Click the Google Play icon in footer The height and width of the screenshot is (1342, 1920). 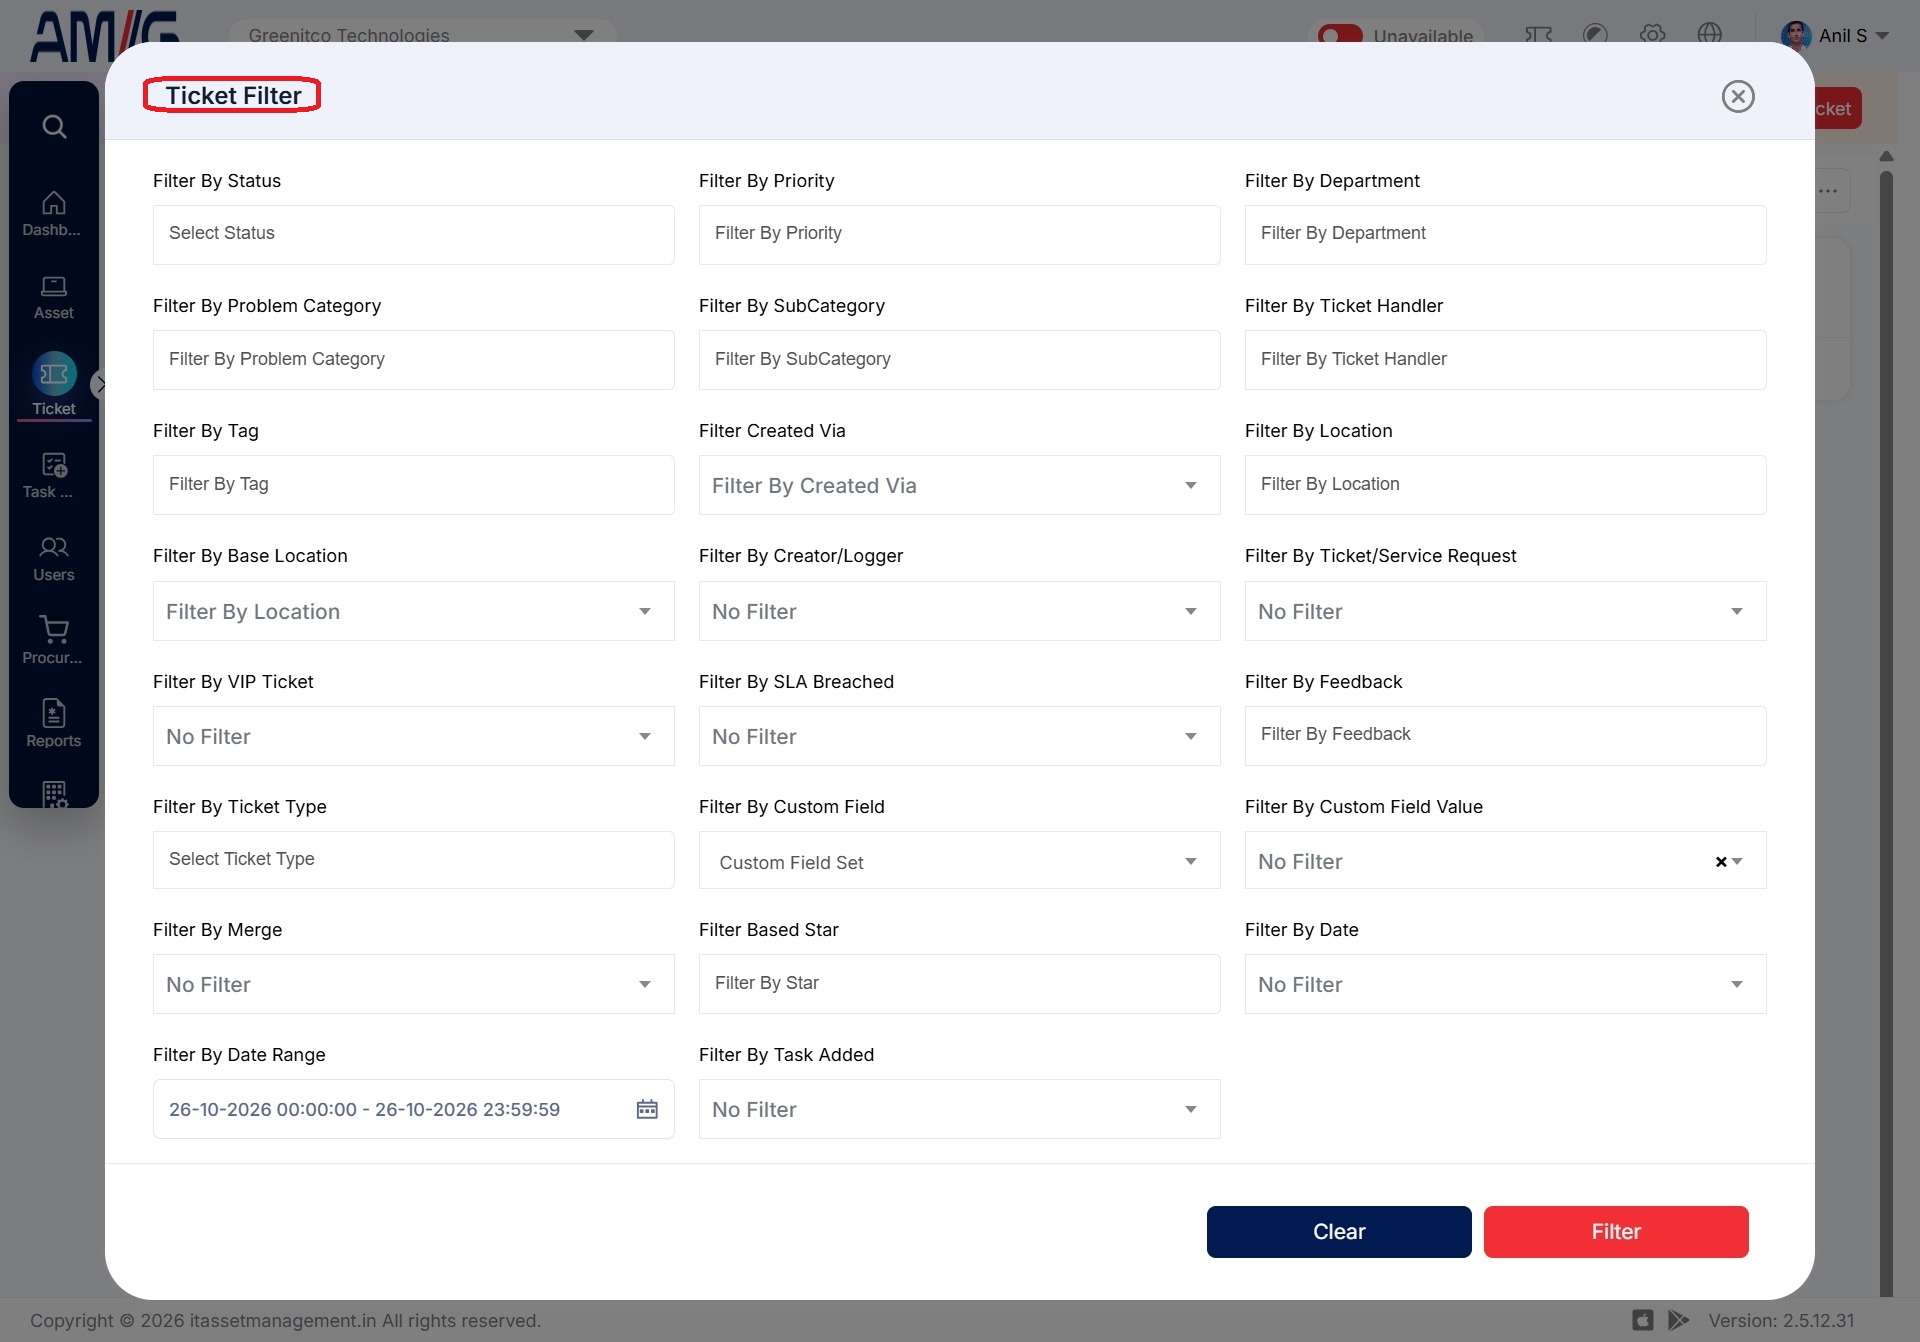pos(1678,1320)
